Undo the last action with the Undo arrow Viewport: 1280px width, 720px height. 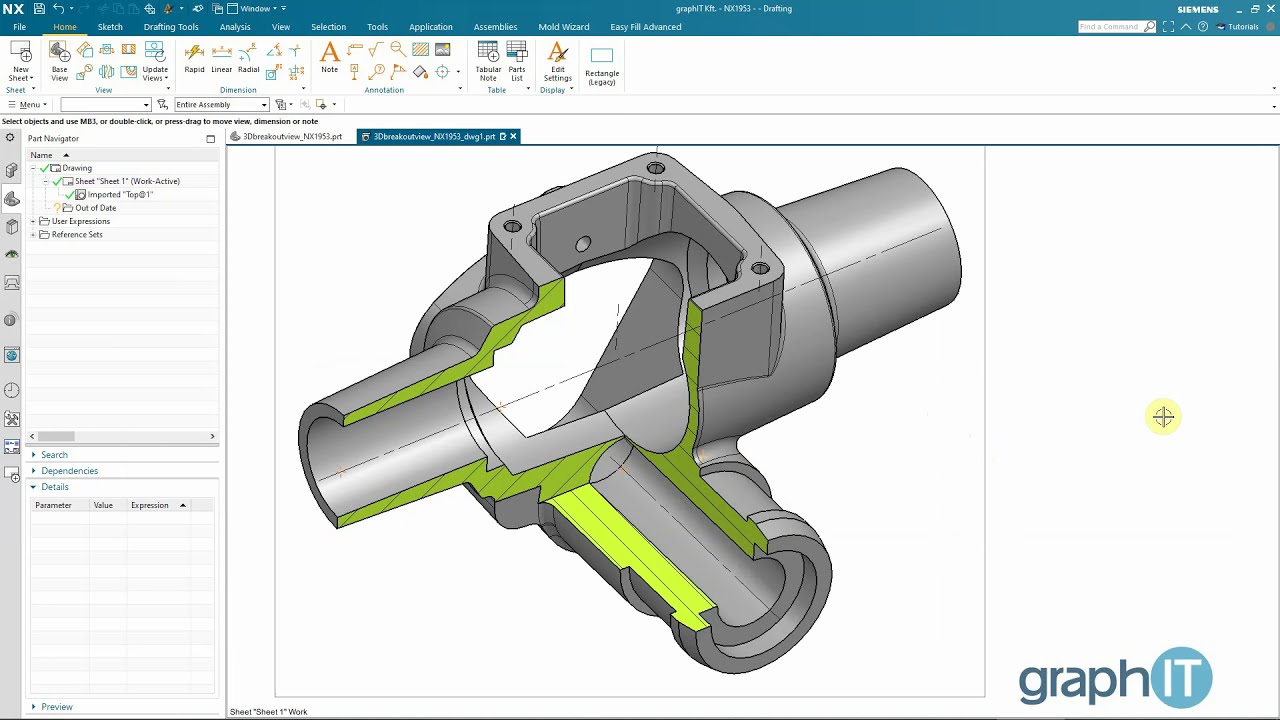pyautogui.click(x=59, y=9)
